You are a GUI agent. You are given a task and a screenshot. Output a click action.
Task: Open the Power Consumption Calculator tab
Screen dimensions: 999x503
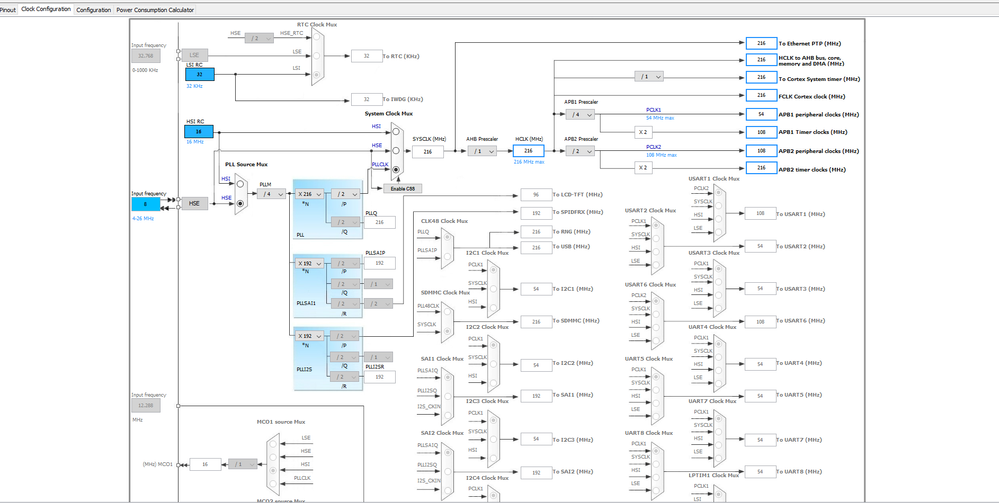pos(155,10)
